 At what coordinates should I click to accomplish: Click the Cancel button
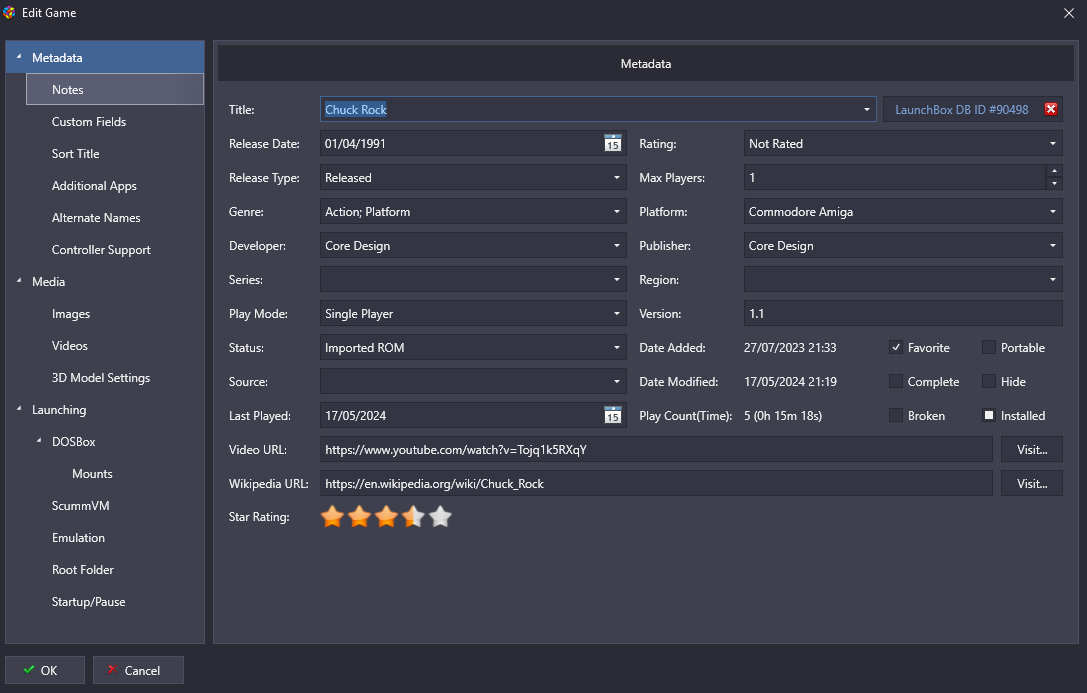(x=138, y=670)
